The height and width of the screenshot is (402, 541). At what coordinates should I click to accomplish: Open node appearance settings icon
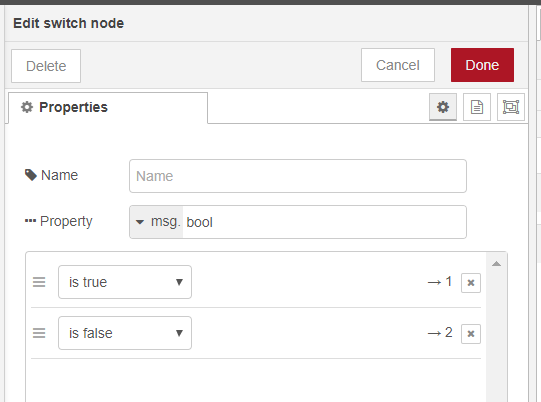[x=511, y=107]
